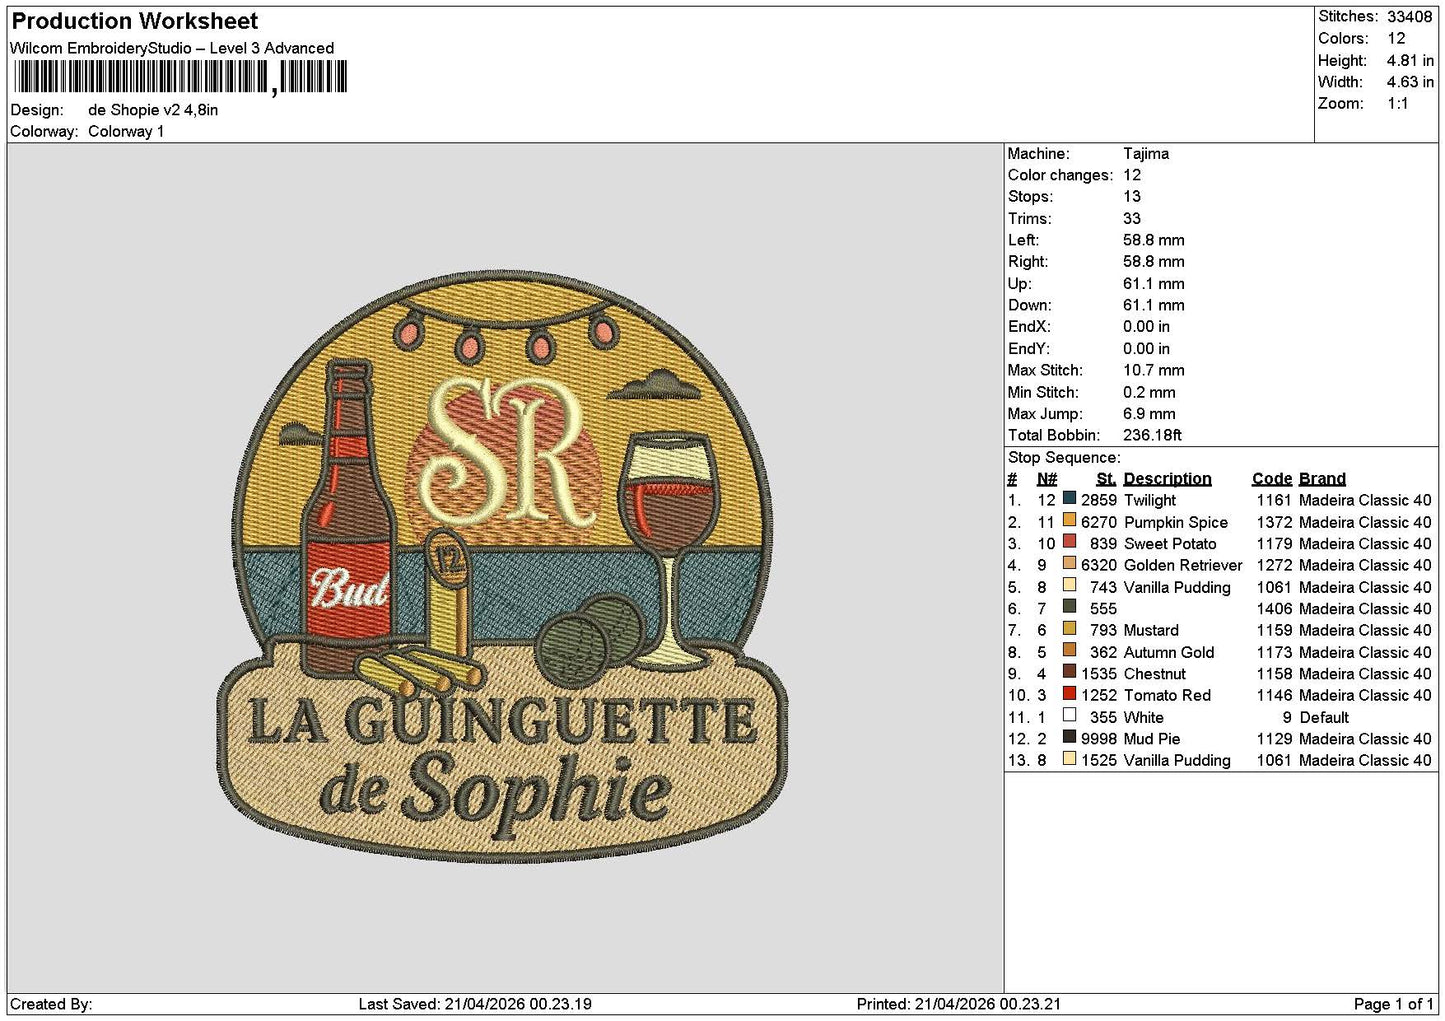Click the Pumpkin Spice color swatch
Viewport: 1445px width, 1021px height.
[1069, 521]
